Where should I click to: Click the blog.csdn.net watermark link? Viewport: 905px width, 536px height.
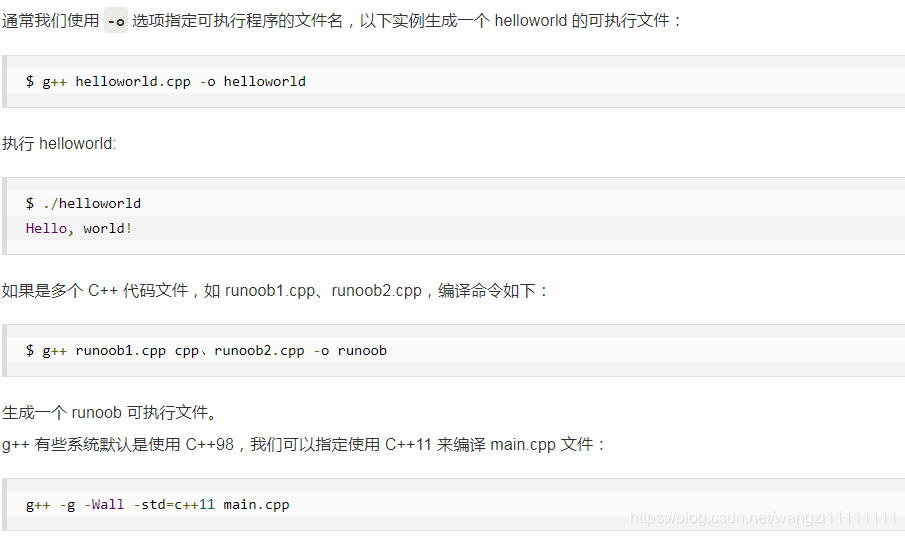click(763, 518)
